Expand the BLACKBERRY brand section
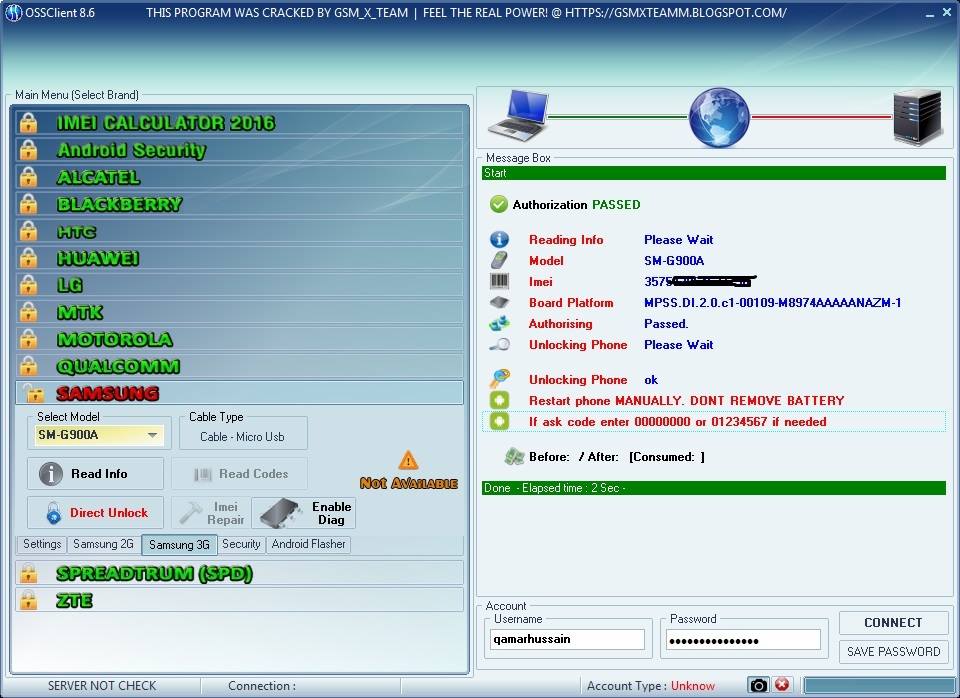Image resolution: width=960 pixels, height=698 pixels. tap(239, 204)
